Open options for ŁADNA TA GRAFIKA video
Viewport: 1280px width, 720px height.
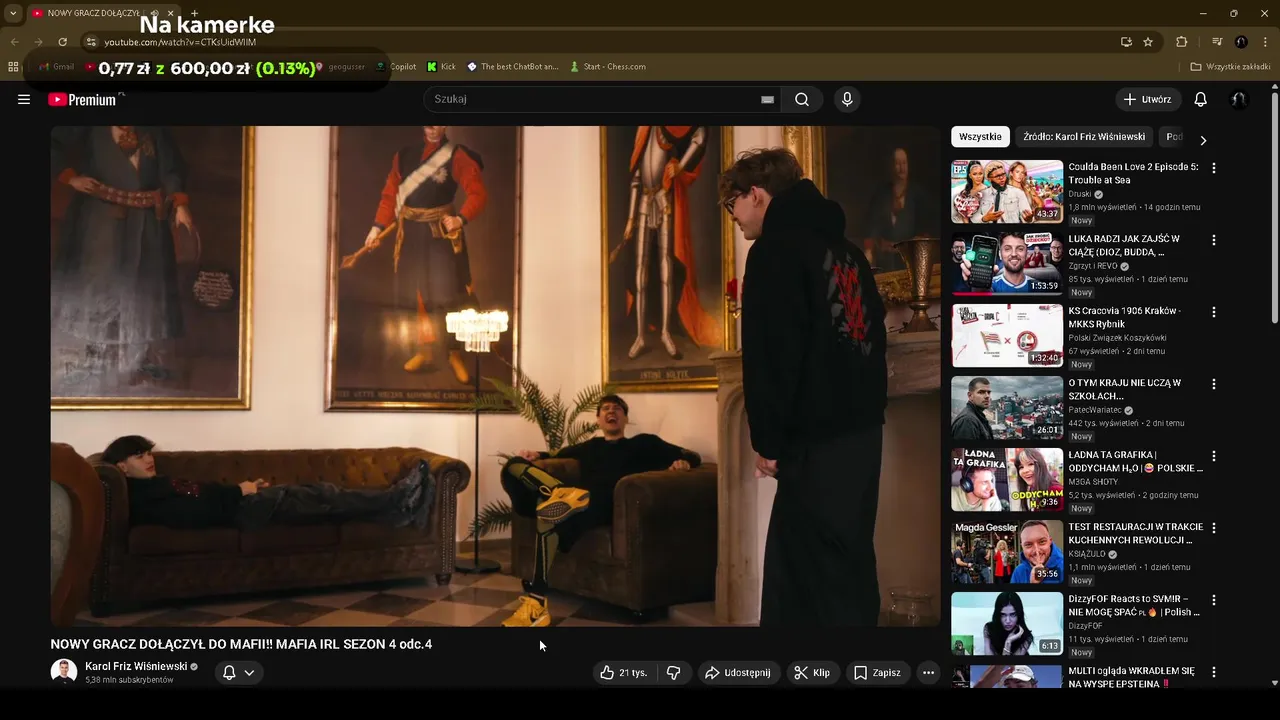(1214, 456)
